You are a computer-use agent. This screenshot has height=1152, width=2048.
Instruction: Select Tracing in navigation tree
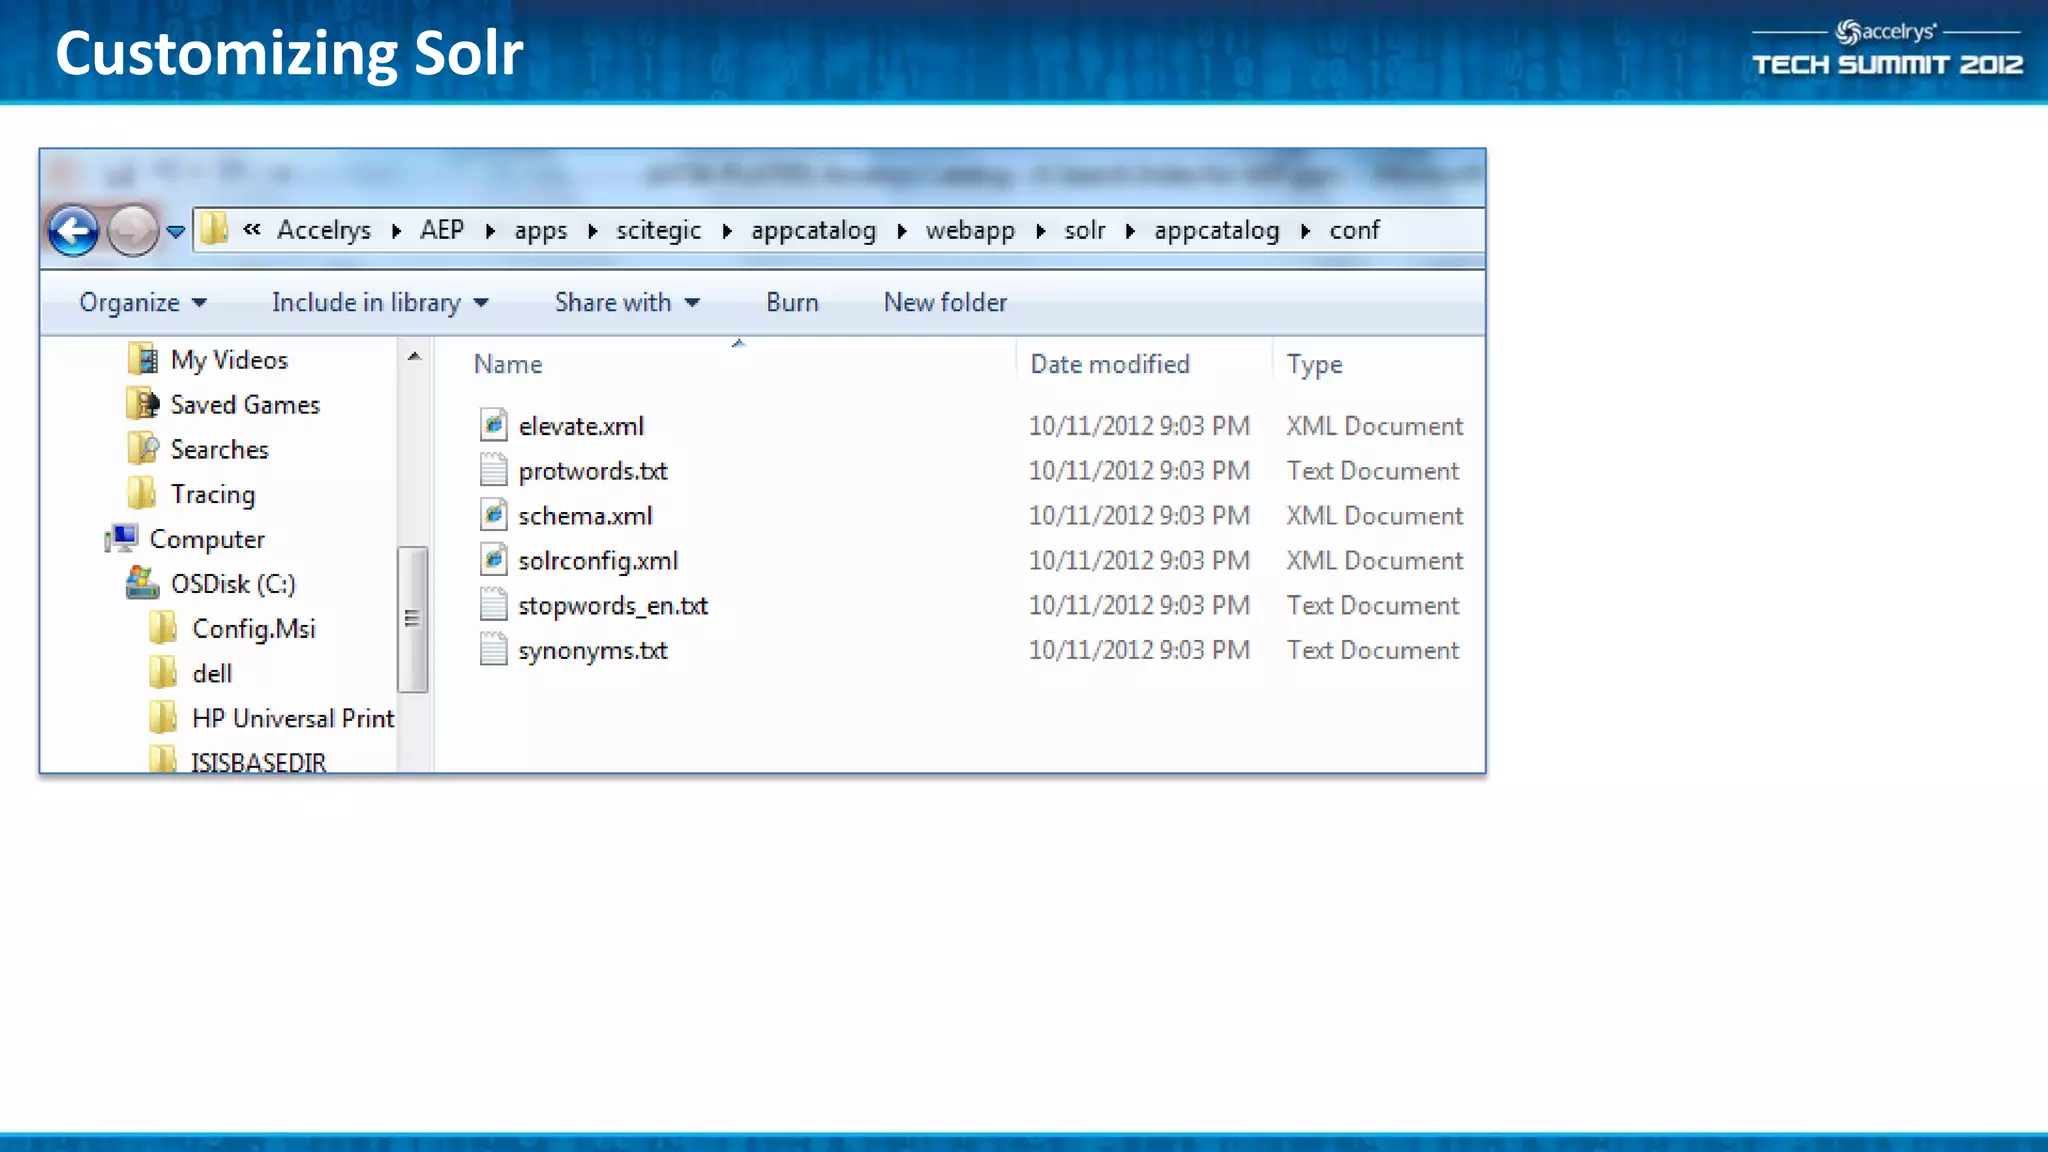213,495
